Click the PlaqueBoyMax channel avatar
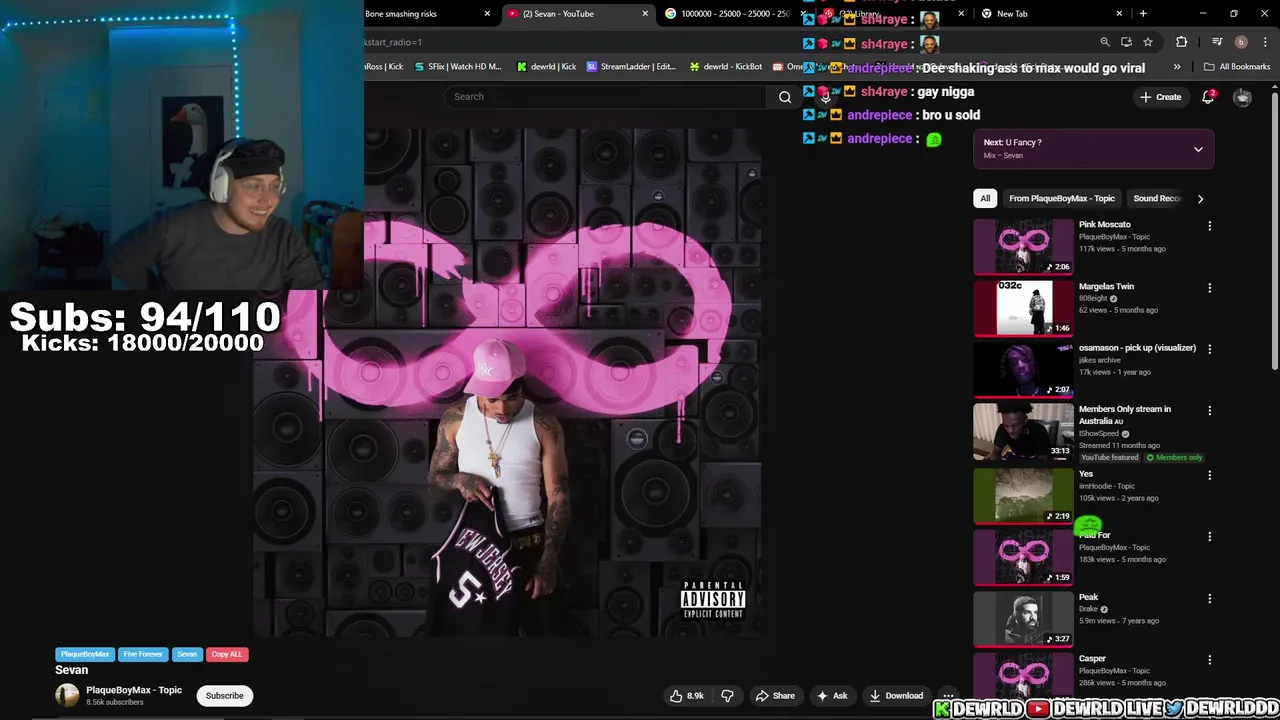This screenshot has height=720, width=1280. tap(67, 695)
